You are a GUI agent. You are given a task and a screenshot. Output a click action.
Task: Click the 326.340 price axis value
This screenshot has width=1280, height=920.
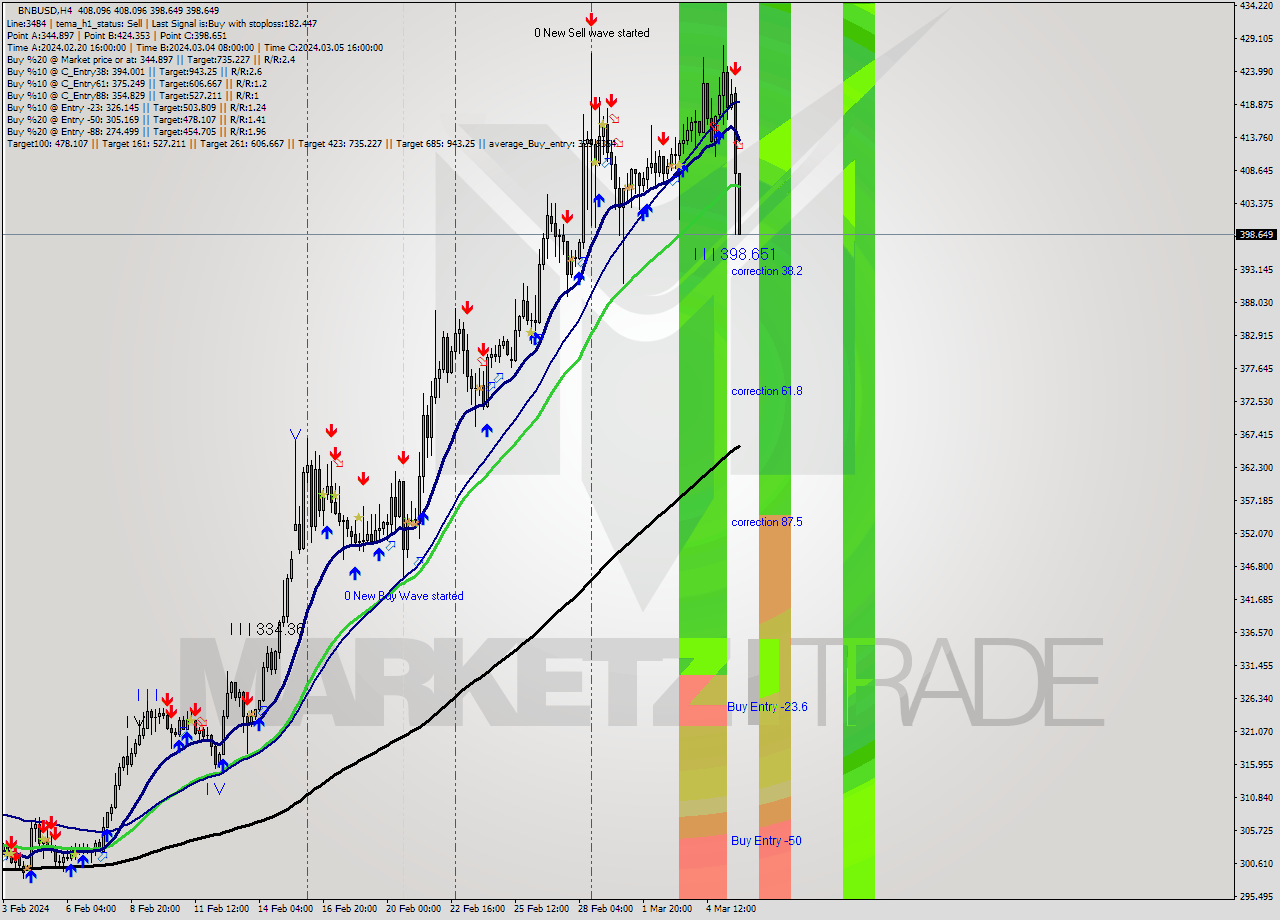[x=1256, y=698]
